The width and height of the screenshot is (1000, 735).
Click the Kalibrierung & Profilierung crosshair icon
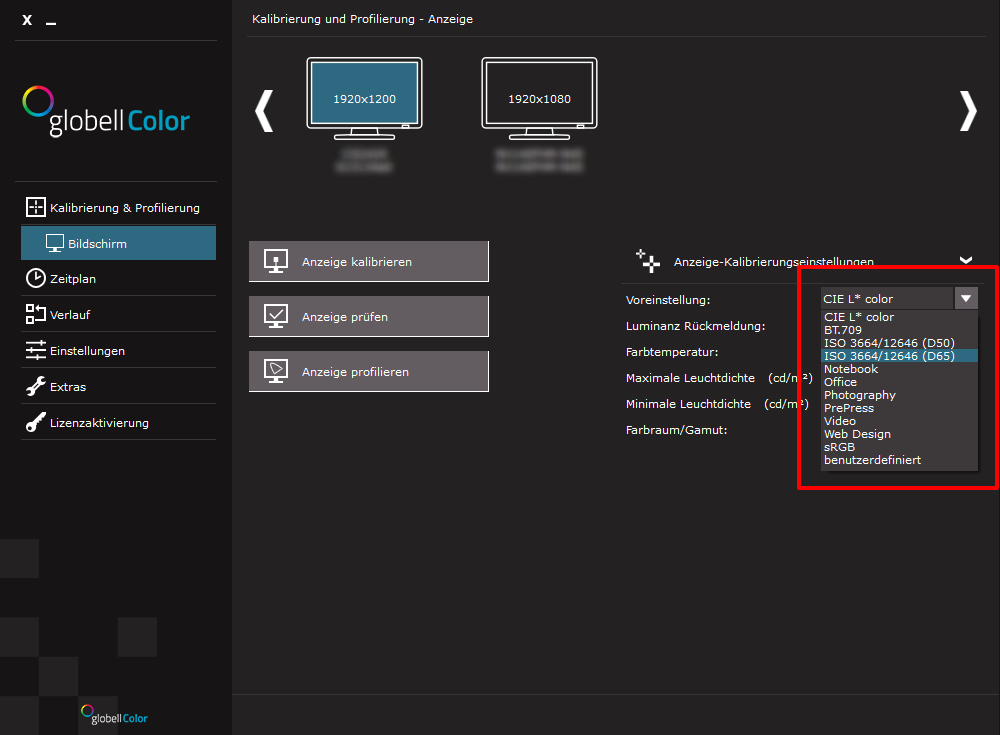(x=35, y=208)
